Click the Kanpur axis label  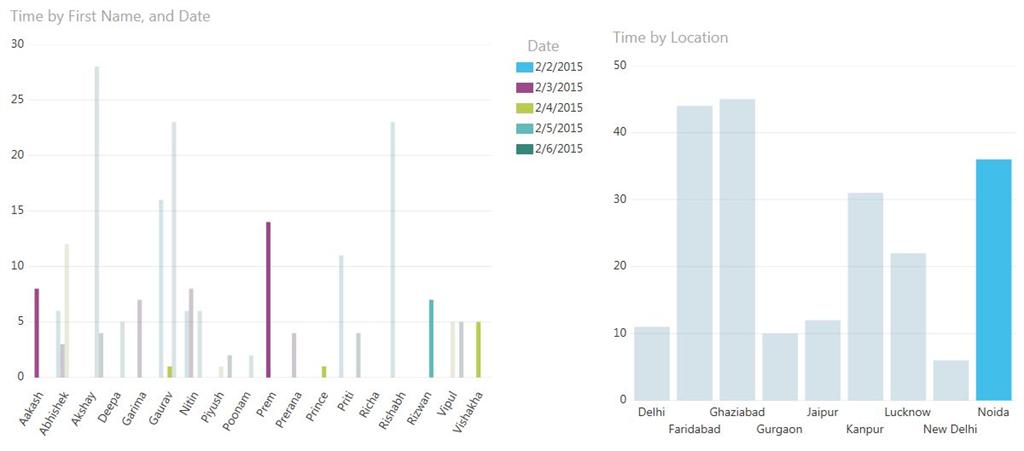pyautogui.click(x=865, y=429)
